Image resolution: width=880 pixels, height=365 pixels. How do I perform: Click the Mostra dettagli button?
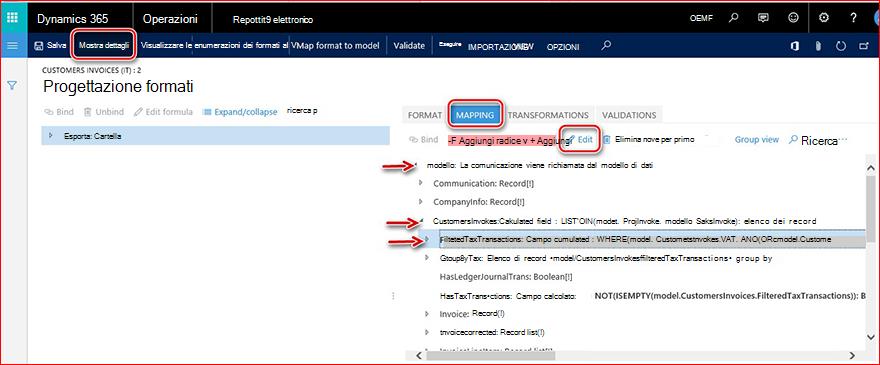click(x=104, y=45)
